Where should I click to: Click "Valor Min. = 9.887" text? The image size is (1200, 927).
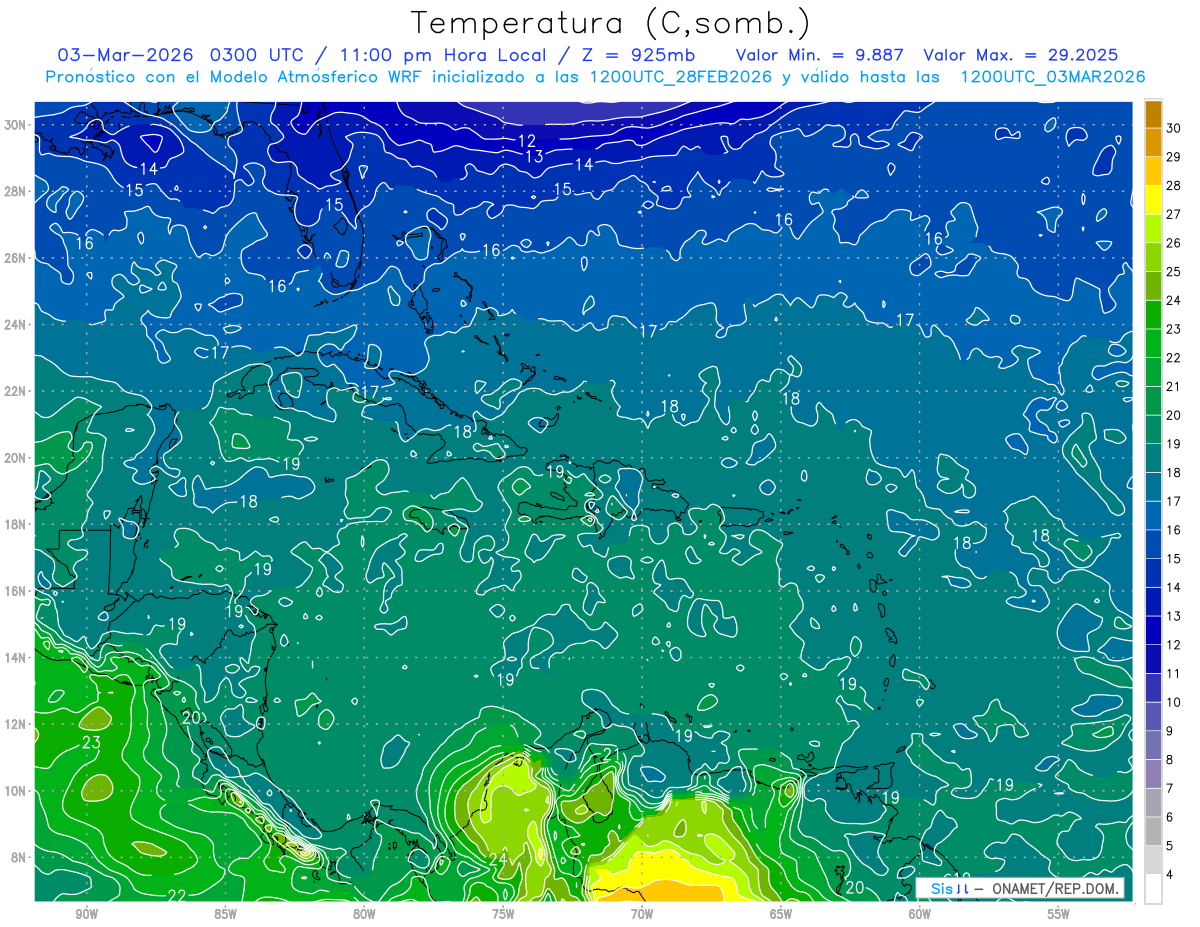pyautogui.click(x=821, y=55)
